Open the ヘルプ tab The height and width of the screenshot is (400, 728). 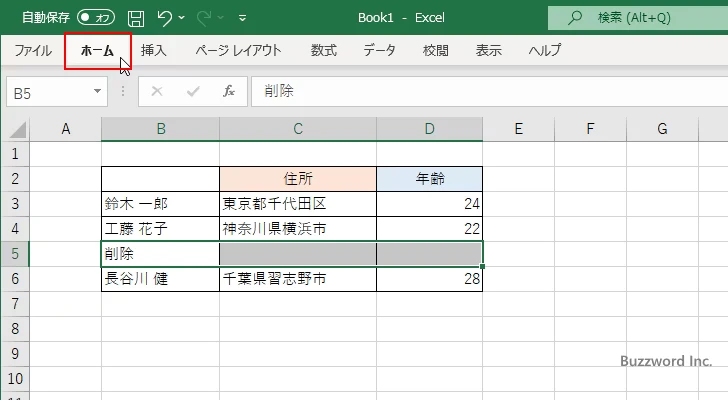545,50
